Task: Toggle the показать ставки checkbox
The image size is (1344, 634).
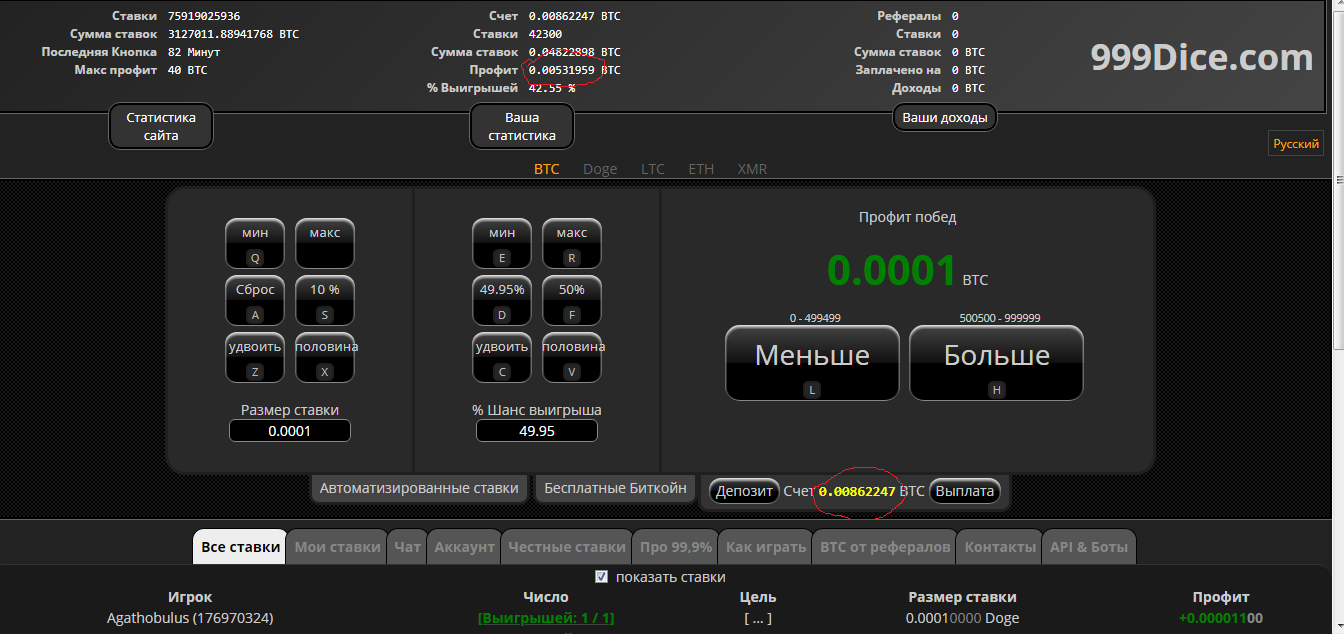Action: coord(601,577)
